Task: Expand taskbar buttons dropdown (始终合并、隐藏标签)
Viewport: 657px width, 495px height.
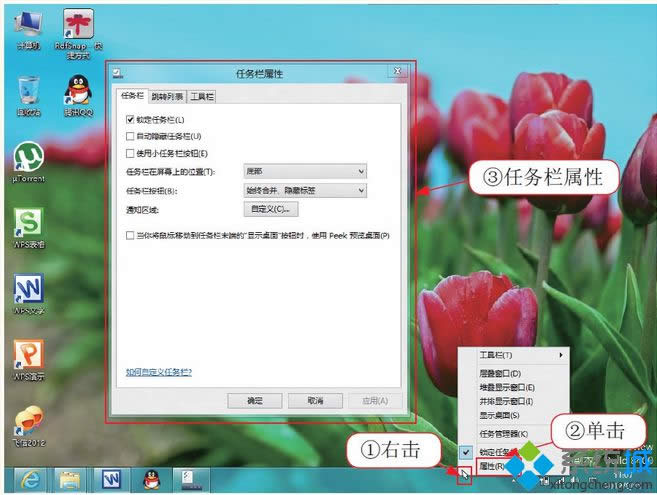Action: click(305, 190)
